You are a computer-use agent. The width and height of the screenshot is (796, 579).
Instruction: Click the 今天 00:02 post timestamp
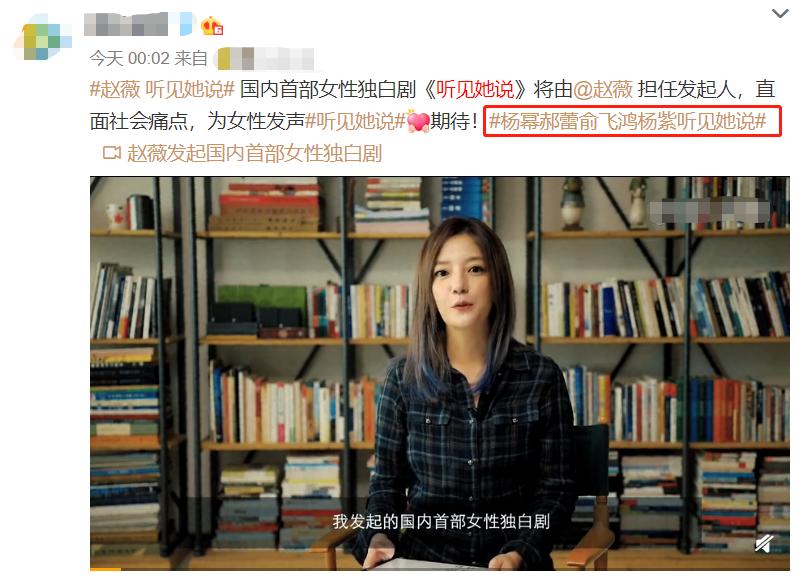tap(129, 58)
